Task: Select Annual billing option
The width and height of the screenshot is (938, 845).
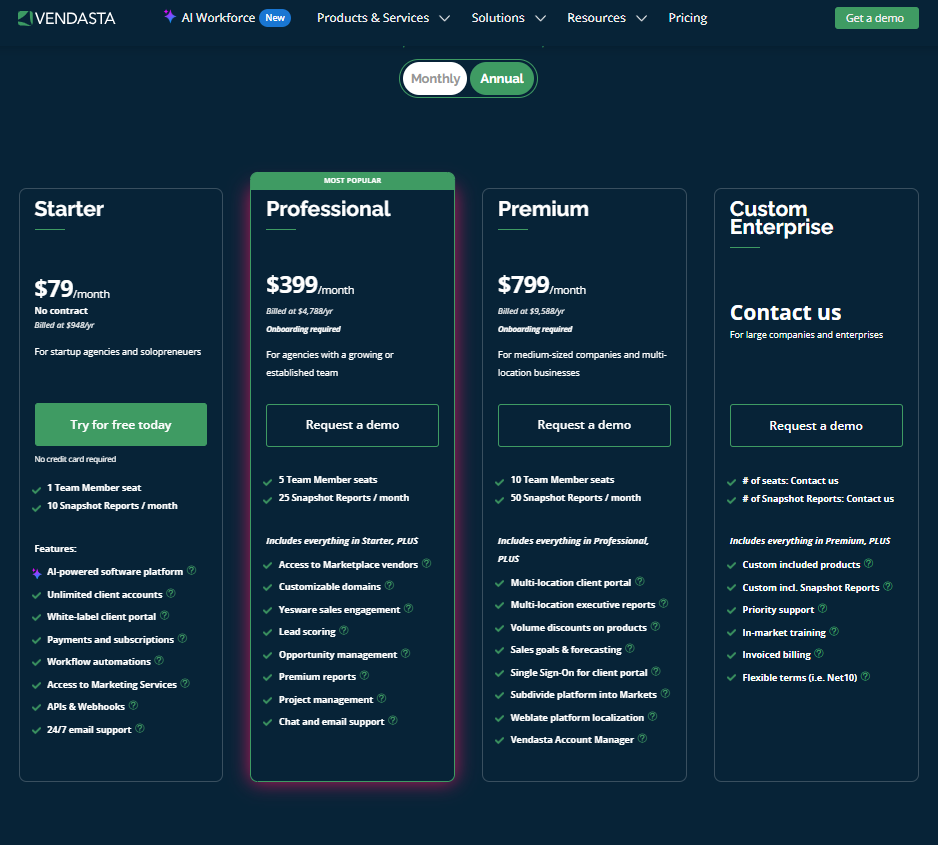Action: pos(502,79)
